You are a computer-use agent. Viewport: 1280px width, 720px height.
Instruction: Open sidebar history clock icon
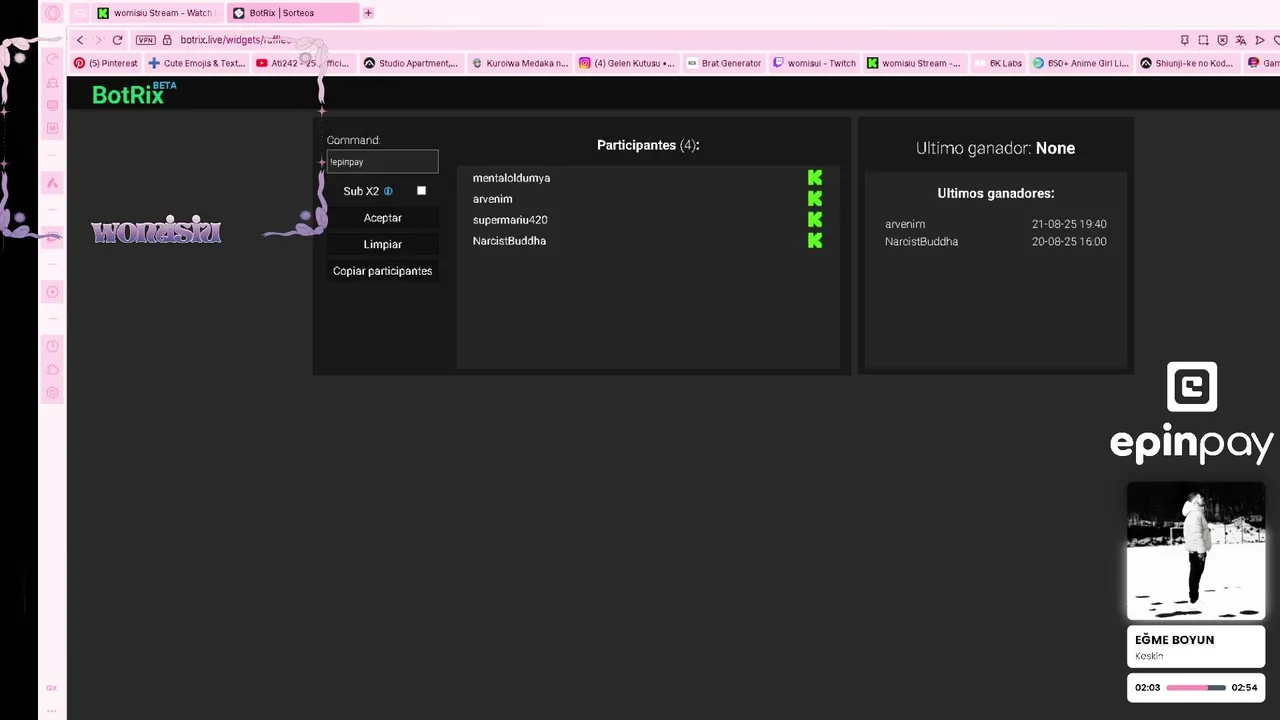click(53, 346)
